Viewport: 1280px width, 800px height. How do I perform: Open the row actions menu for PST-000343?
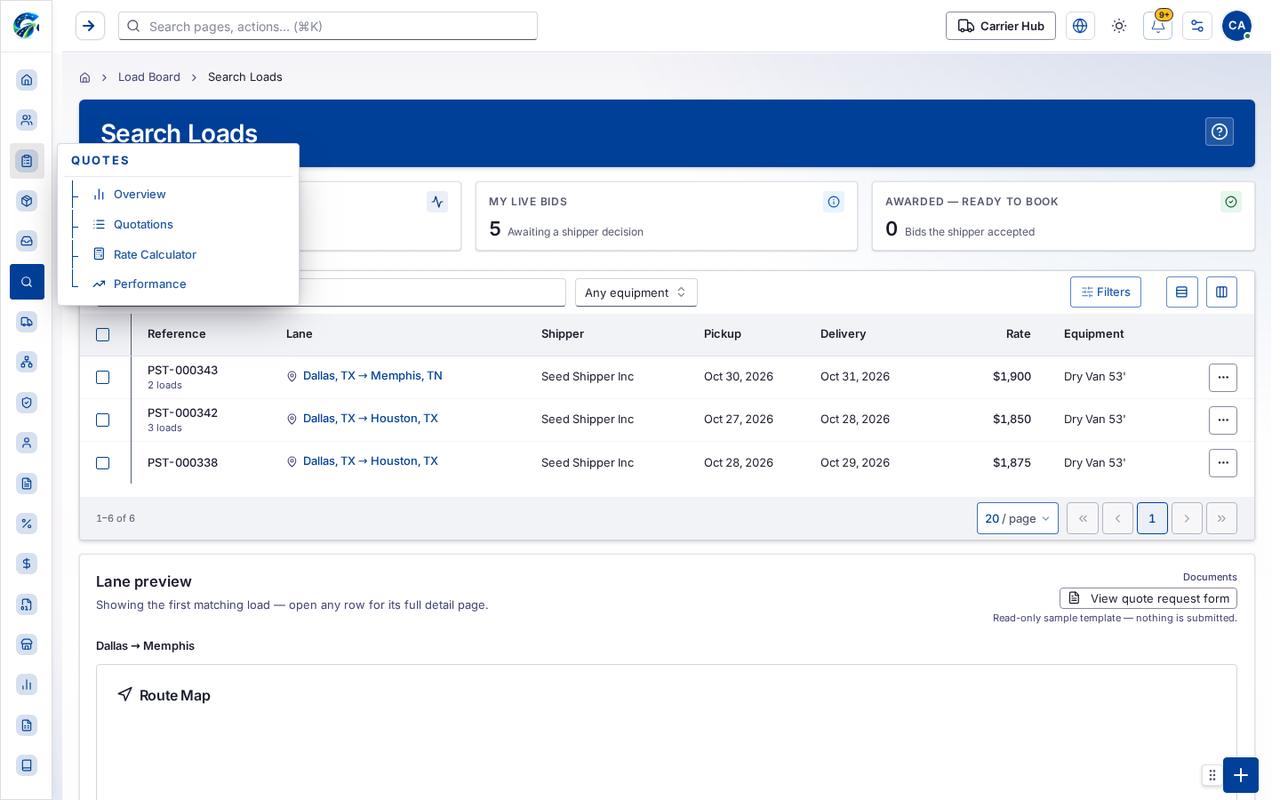pyautogui.click(x=1223, y=377)
